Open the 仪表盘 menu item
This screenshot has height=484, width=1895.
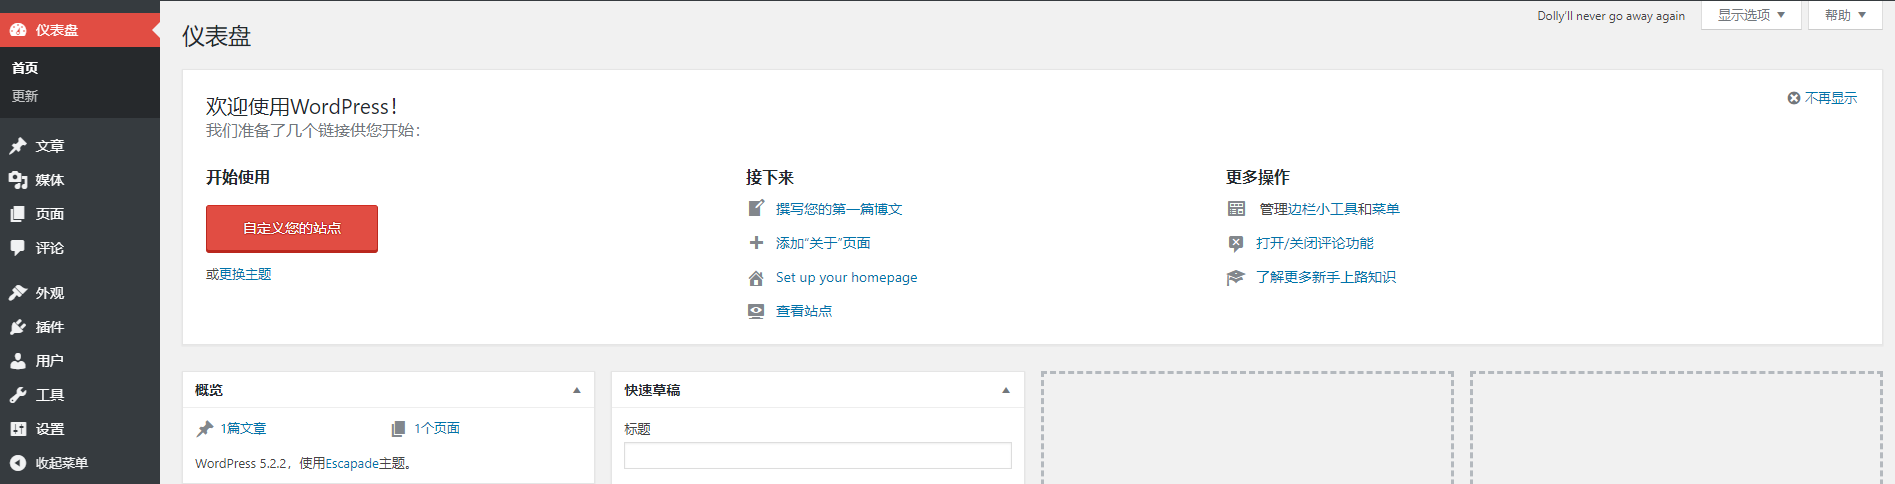pyautogui.click(x=80, y=30)
